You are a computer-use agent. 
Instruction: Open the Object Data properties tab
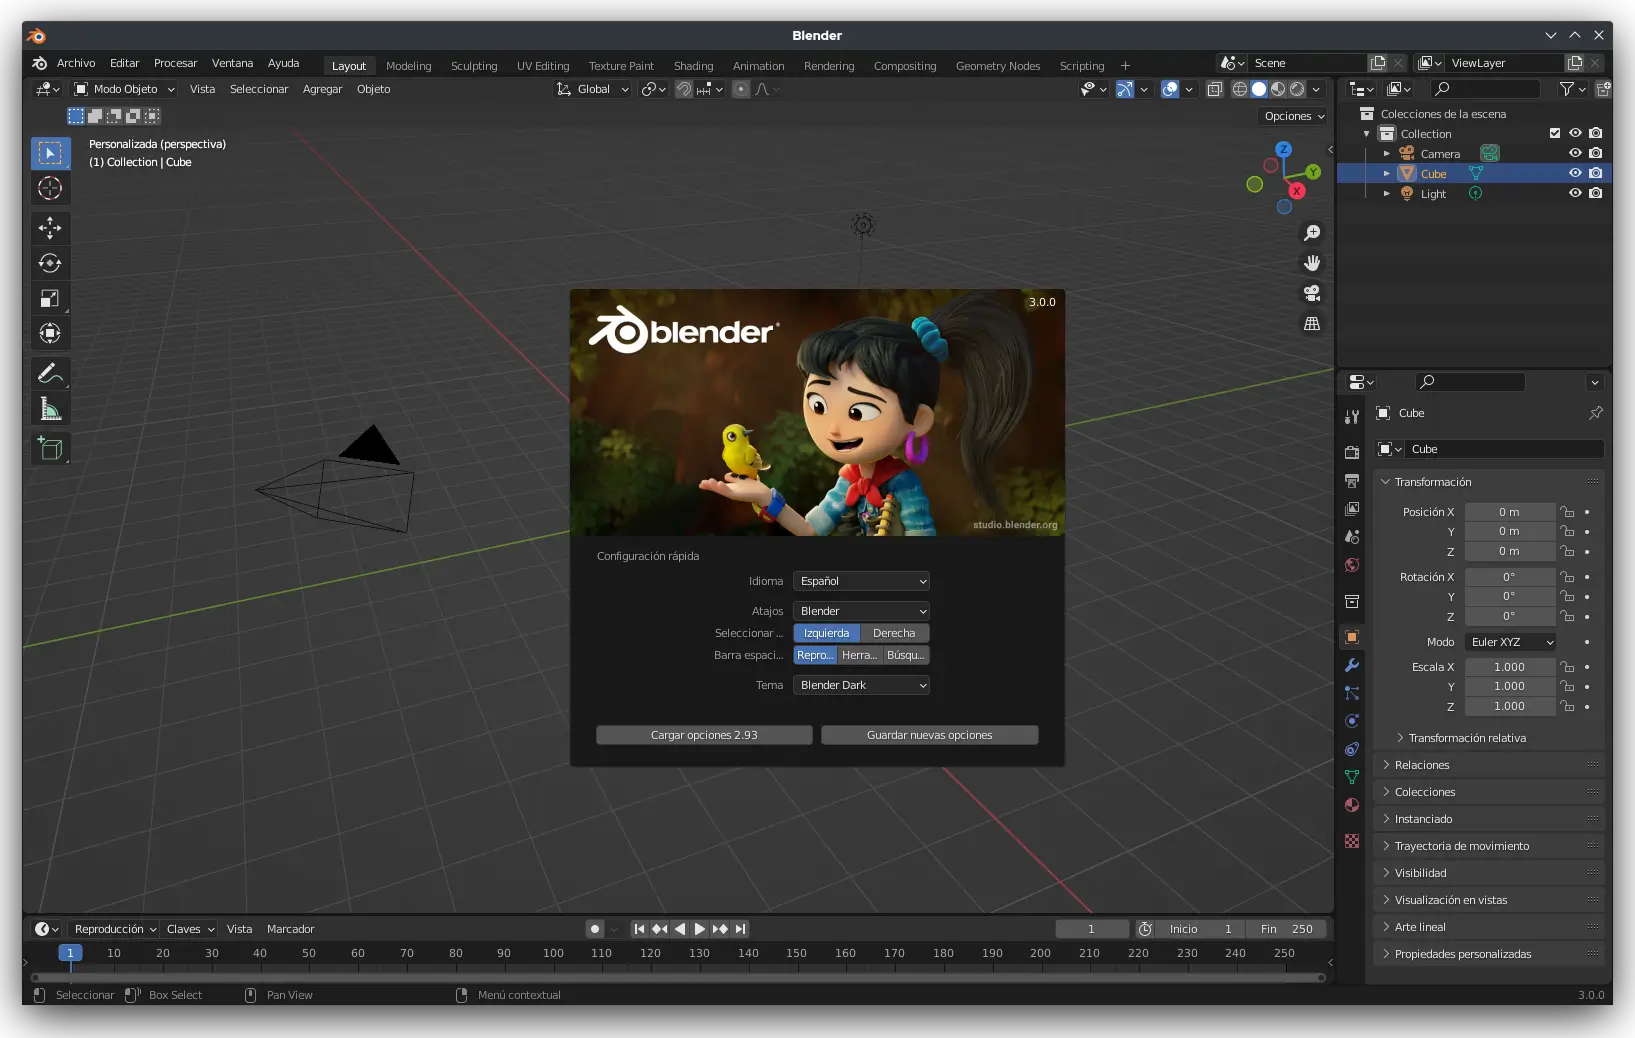[1352, 777]
